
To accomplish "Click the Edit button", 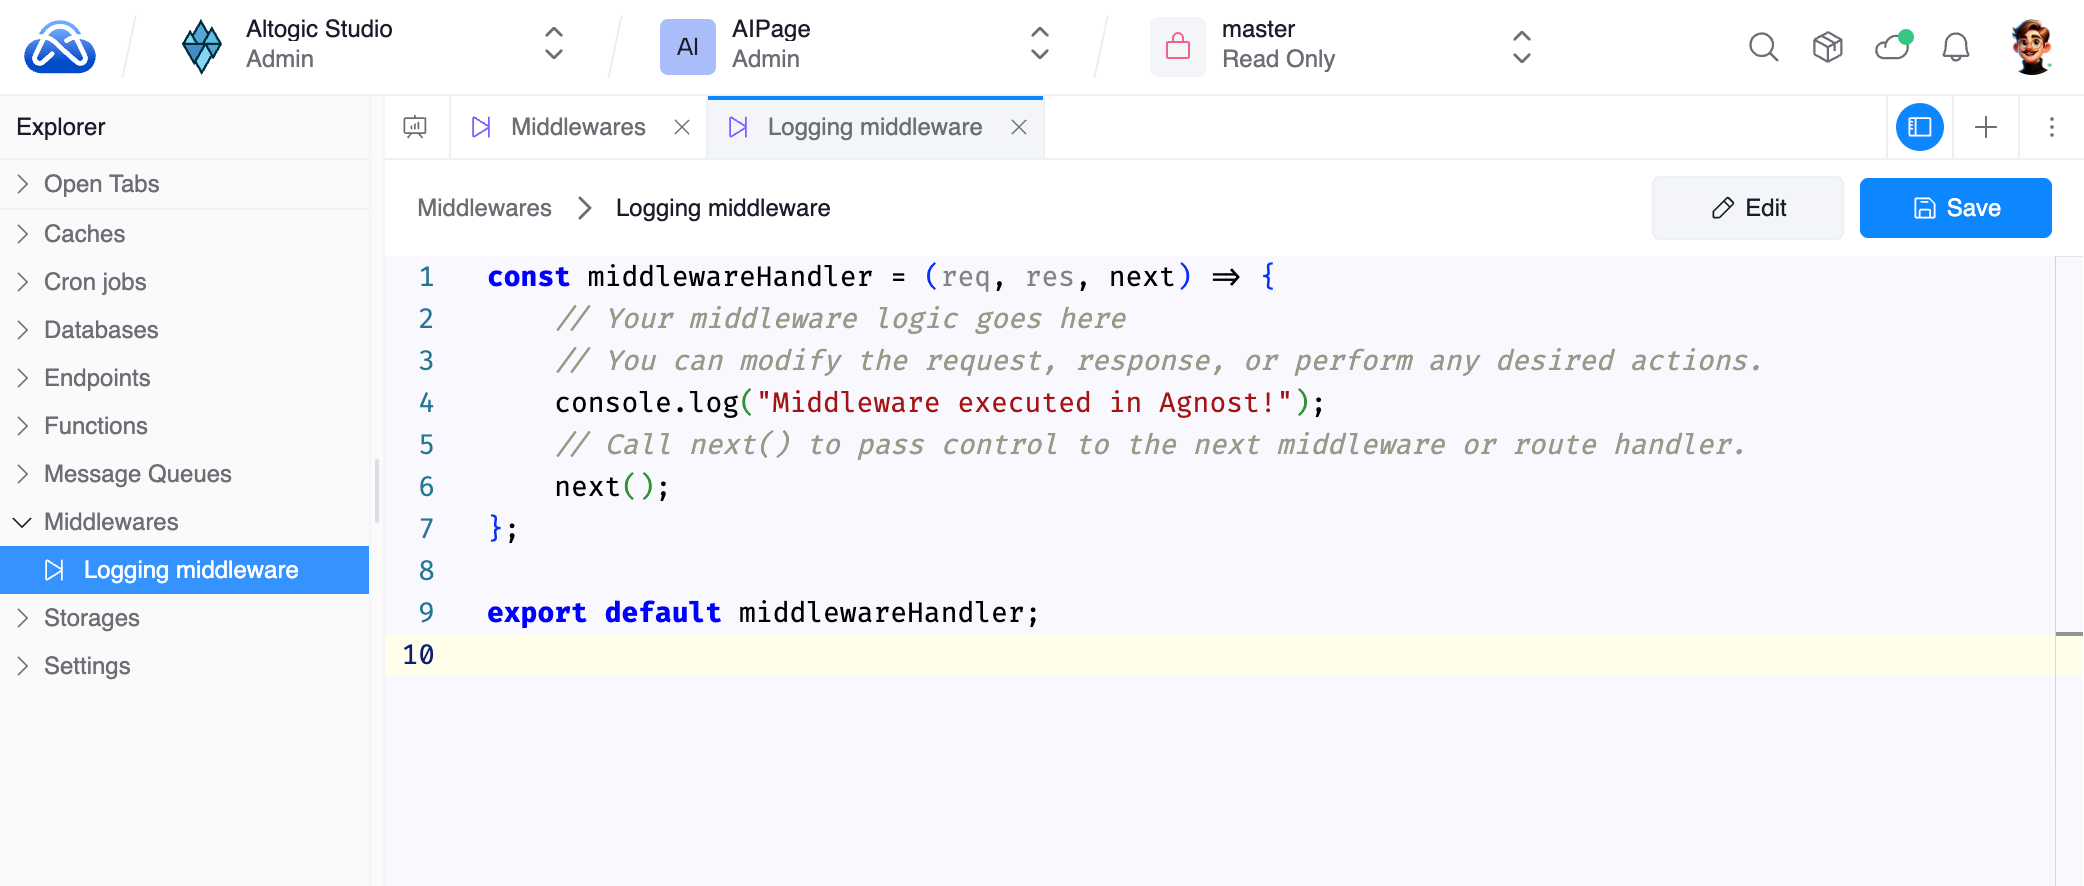I will click(1747, 208).
